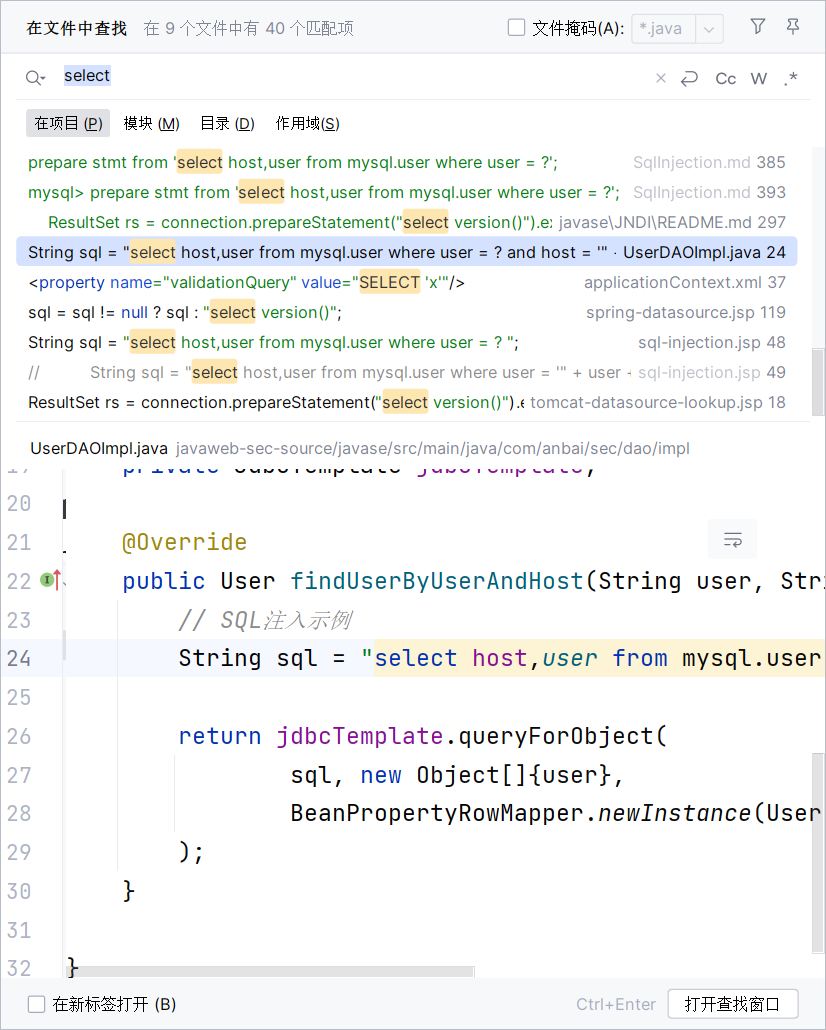Select the spring-datasource.jsp result row
826x1030 pixels.
click(400, 312)
